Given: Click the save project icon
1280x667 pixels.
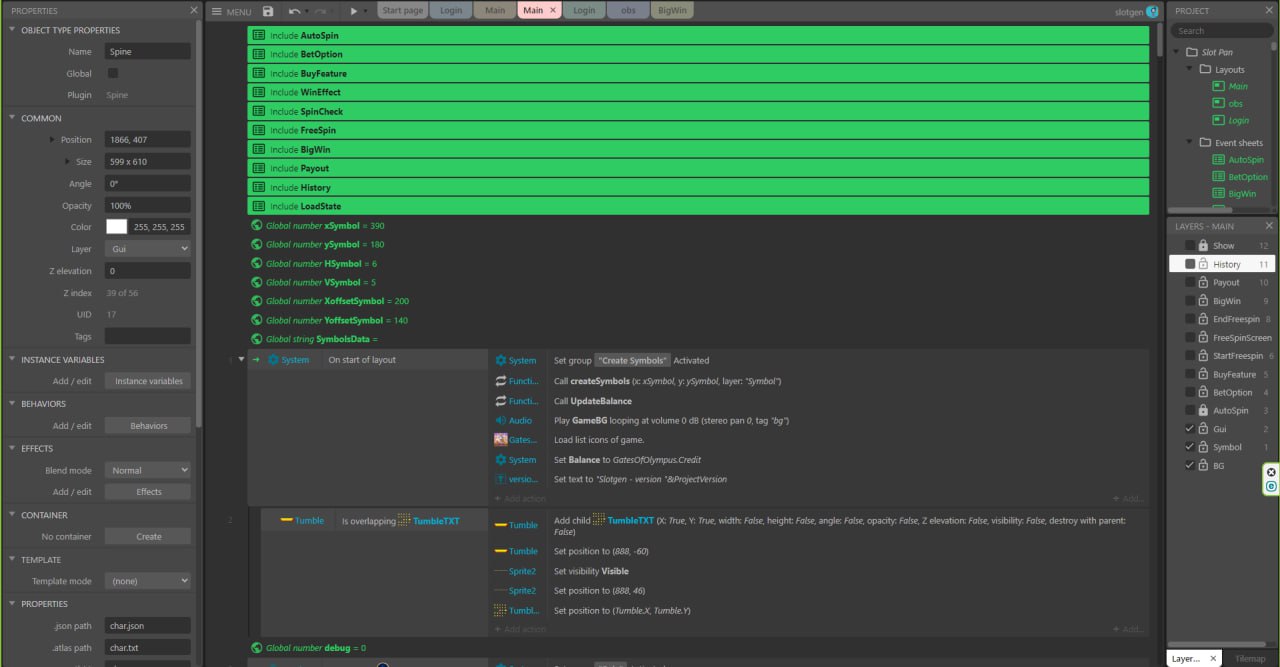Looking at the screenshot, I should (x=268, y=11).
